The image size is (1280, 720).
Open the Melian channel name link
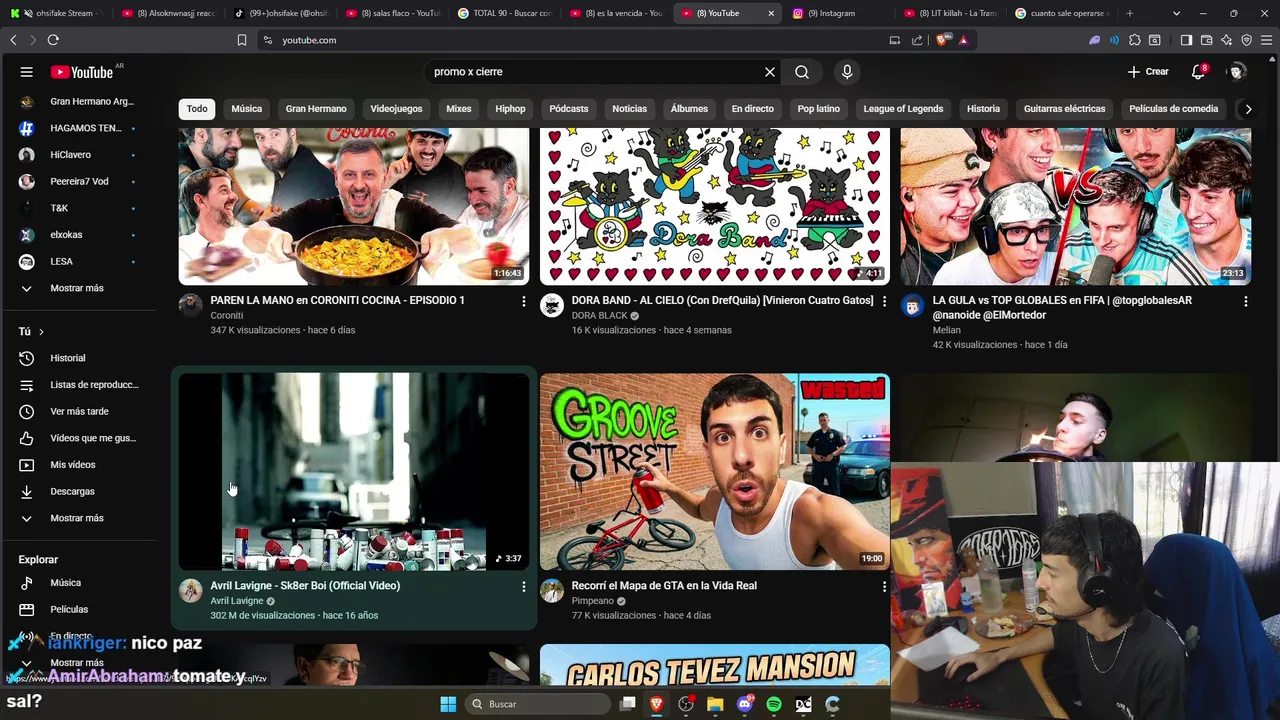click(x=946, y=330)
